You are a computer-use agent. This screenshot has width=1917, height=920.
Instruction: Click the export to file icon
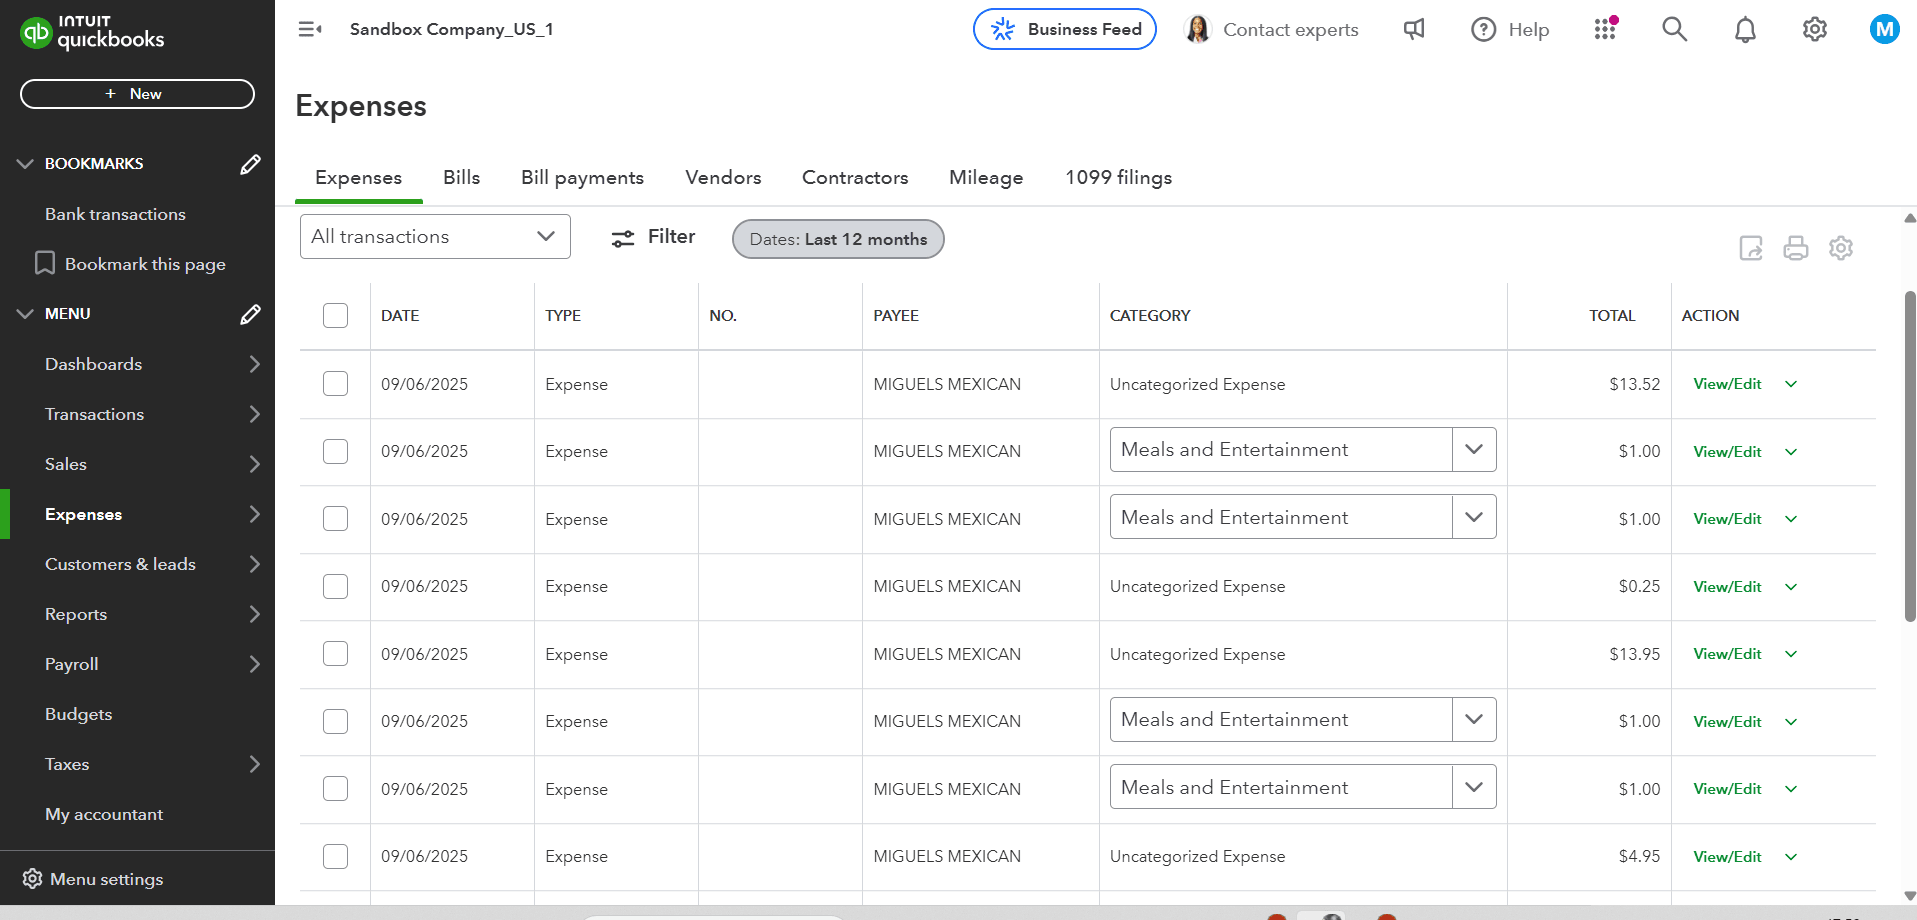click(x=1751, y=248)
